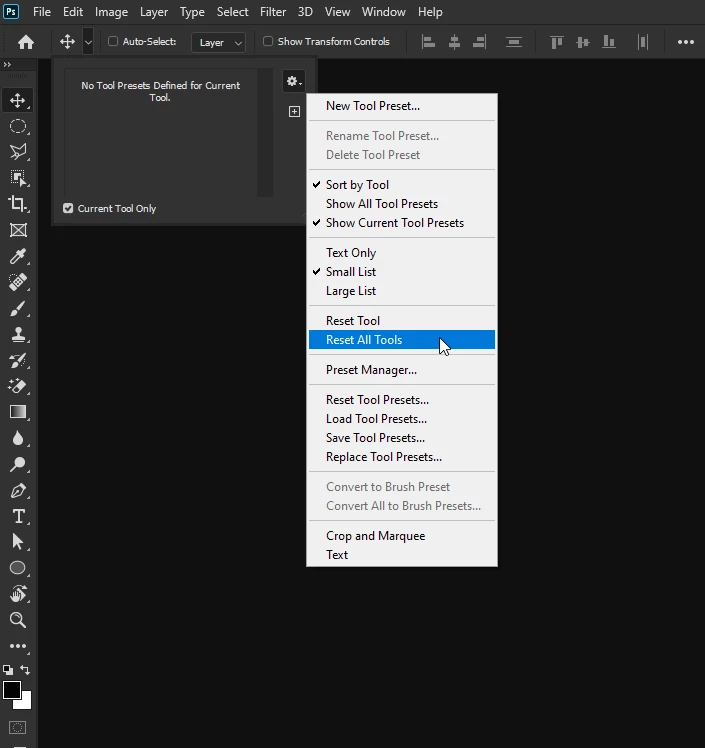
Task: Open the Layer auto-select dropdown
Action: point(219,42)
